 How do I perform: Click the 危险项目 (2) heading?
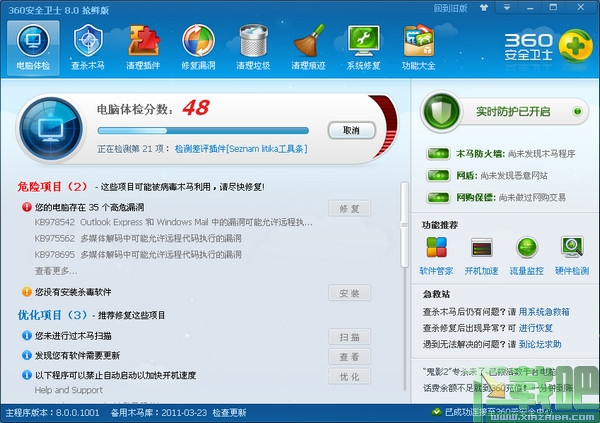(52, 187)
